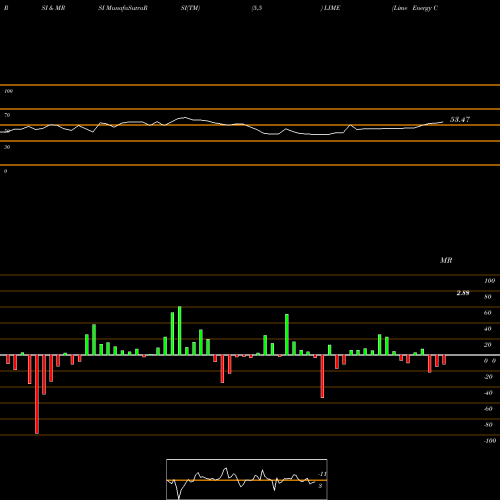Click the MR axis label 80

click(488, 297)
